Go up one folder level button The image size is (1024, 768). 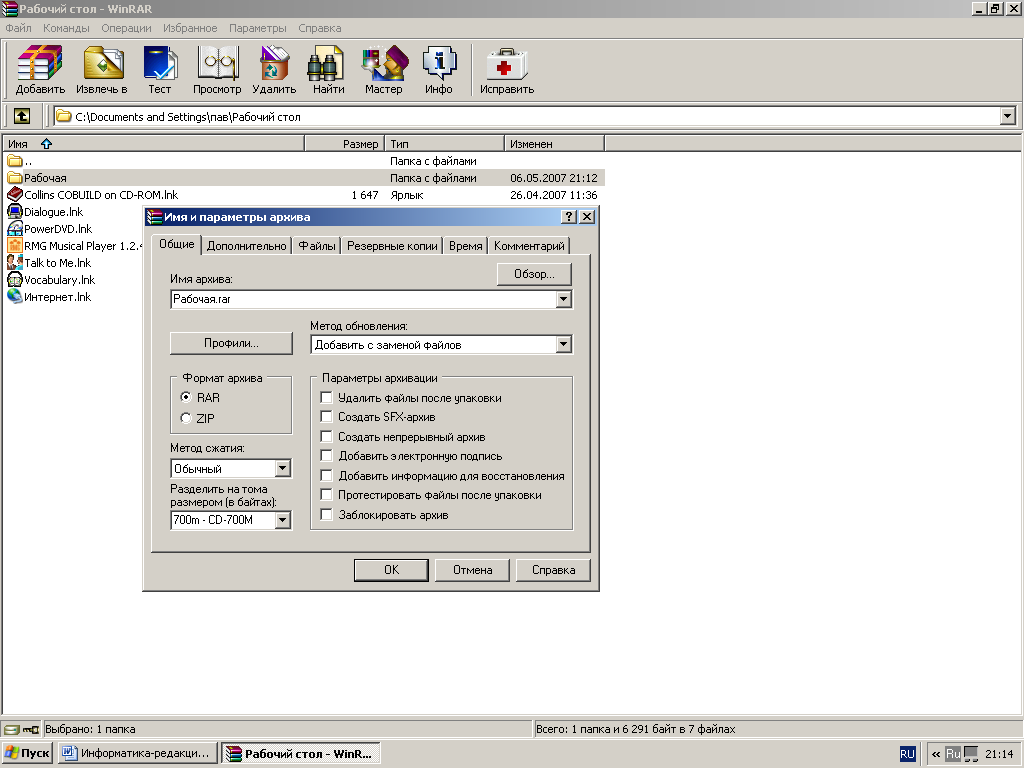point(22,116)
